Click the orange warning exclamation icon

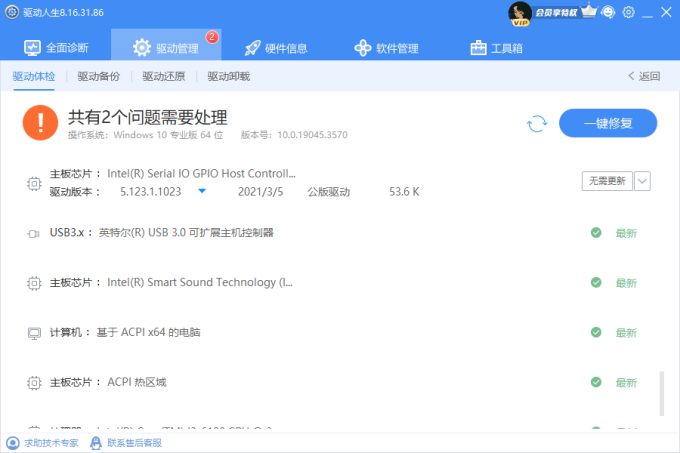[40, 123]
